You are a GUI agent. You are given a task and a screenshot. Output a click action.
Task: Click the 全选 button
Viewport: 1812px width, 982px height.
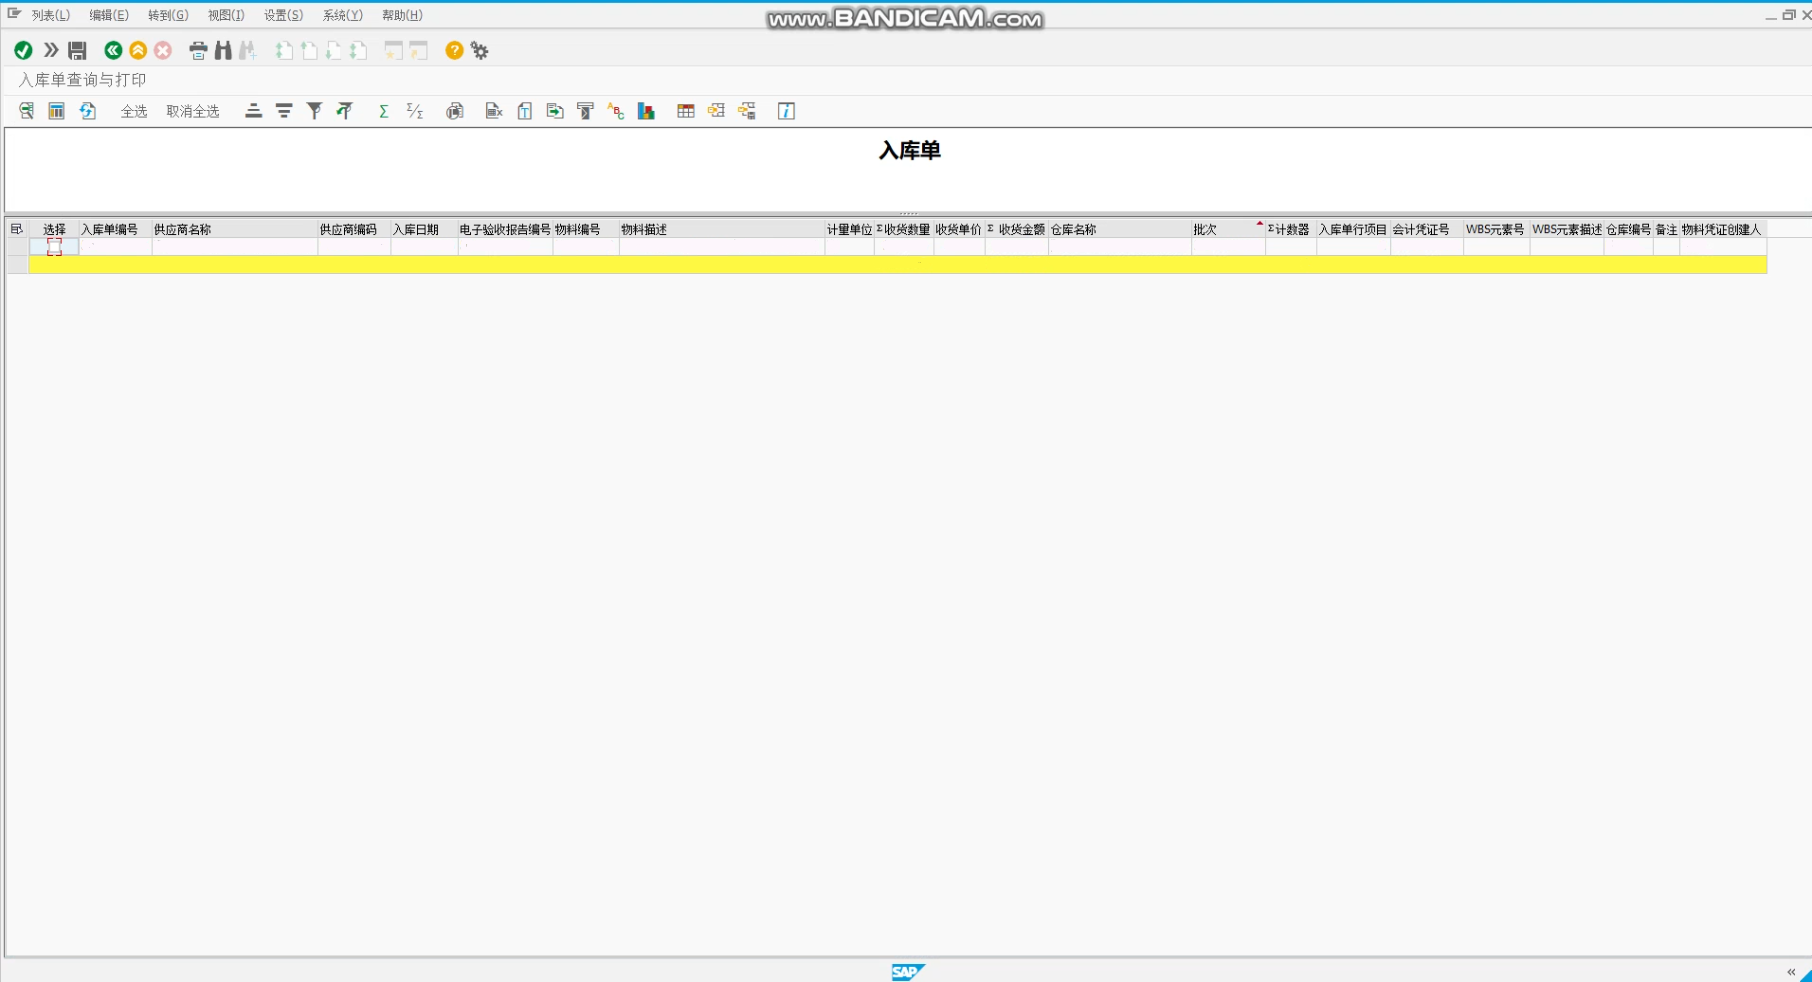point(134,111)
